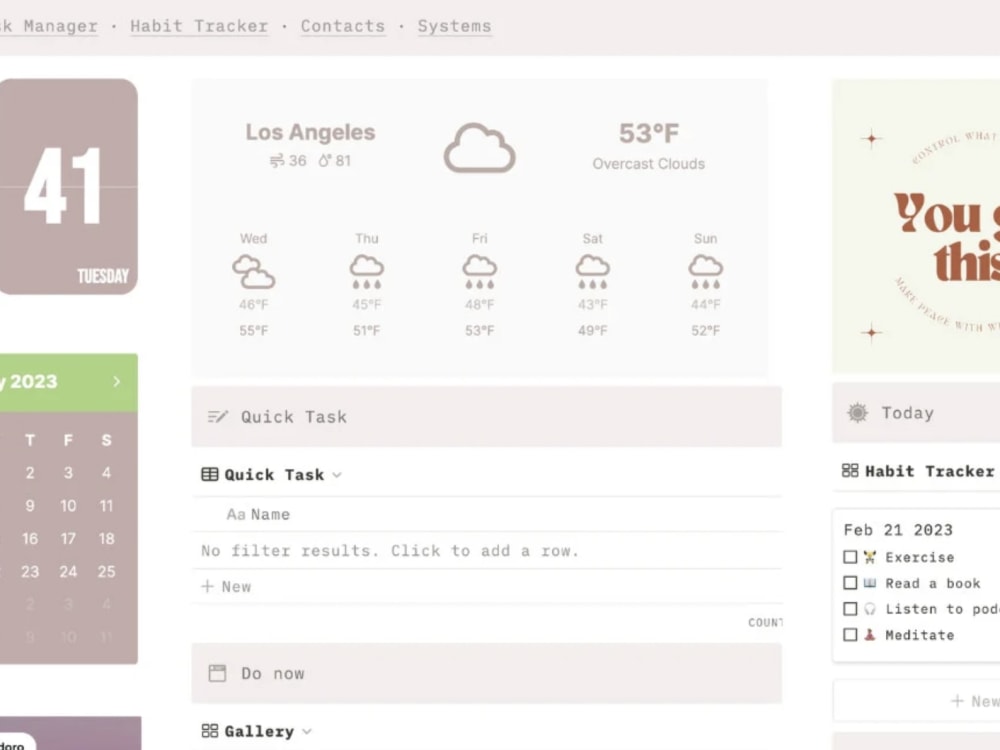Click the meditating person emoji beside Meditate
1000x750 pixels.
tap(871, 634)
